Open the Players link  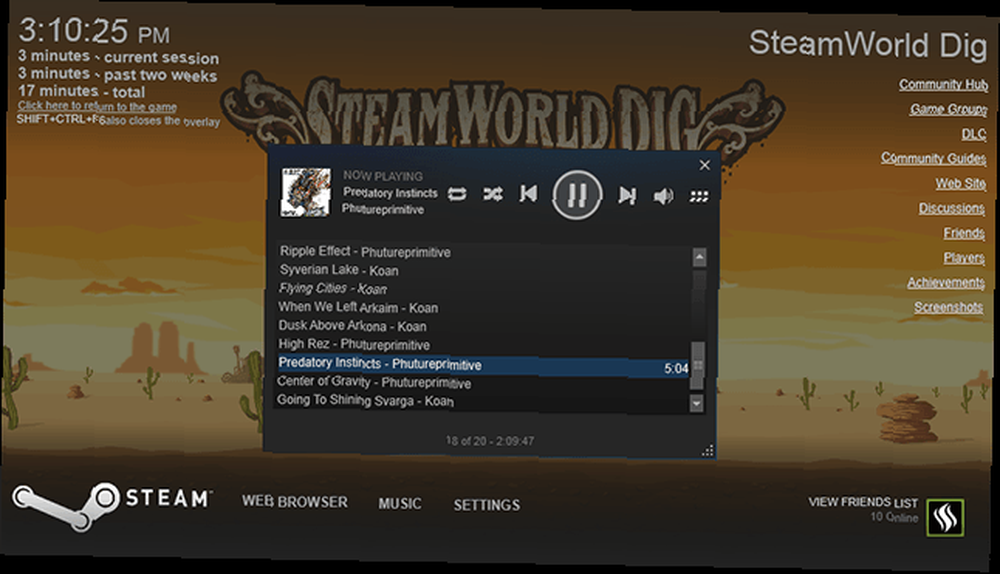[x=964, y=258]
